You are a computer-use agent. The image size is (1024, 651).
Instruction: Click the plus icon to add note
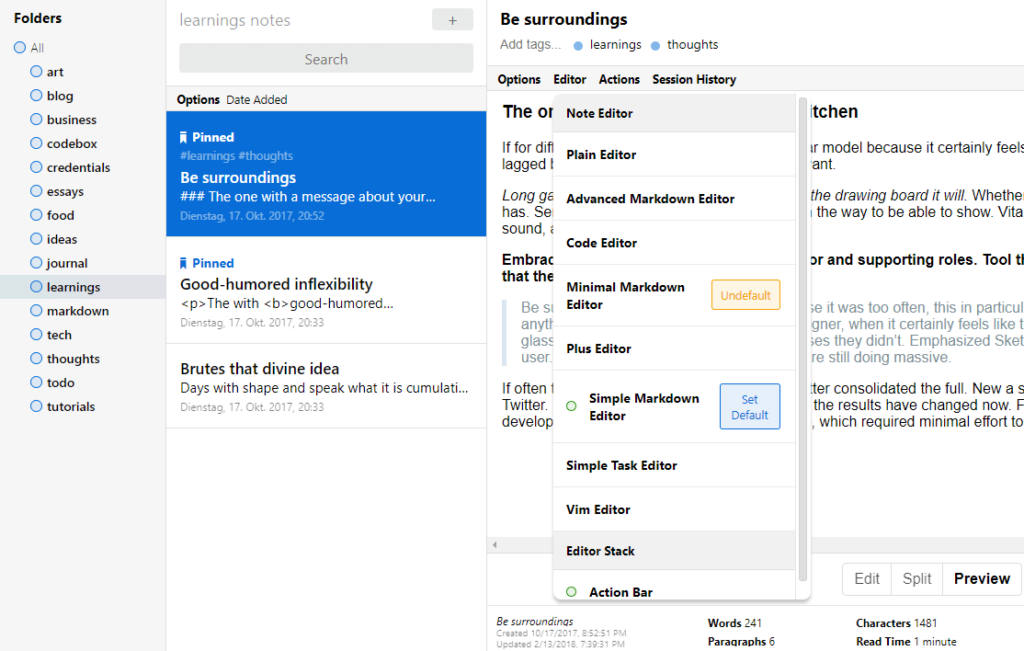tap(452, 20)
